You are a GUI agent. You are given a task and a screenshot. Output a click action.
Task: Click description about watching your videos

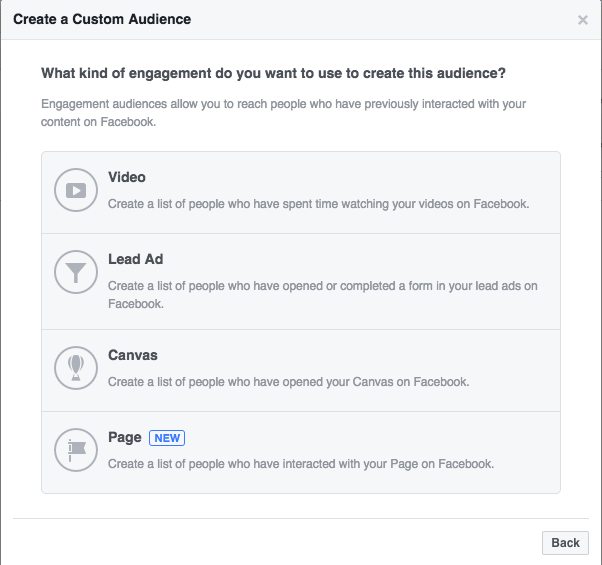point(318,204)
